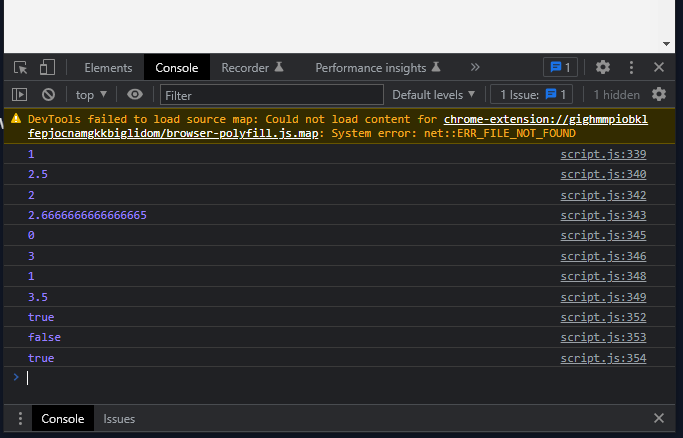Click the logged value 2.5
Viewport: 683px width, 438px height.
38,174
